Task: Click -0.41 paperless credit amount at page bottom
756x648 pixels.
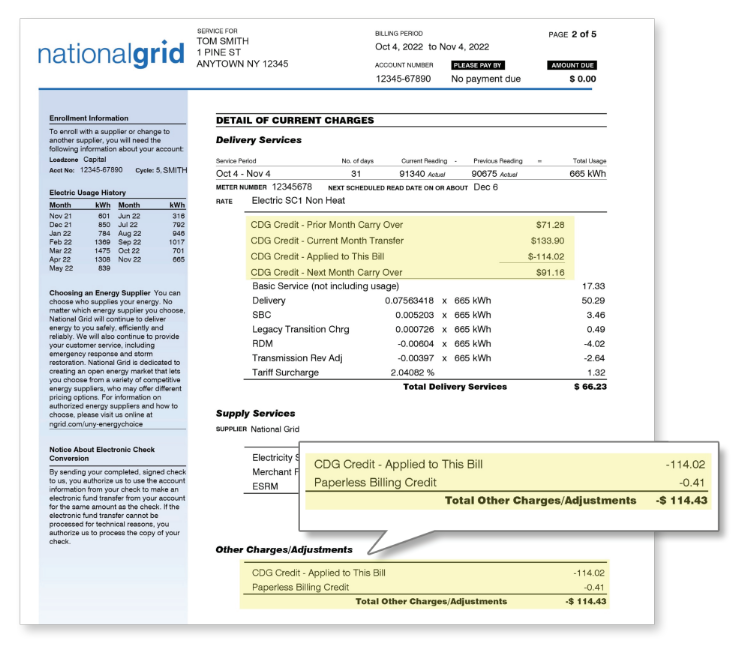Action: [594, 587]
